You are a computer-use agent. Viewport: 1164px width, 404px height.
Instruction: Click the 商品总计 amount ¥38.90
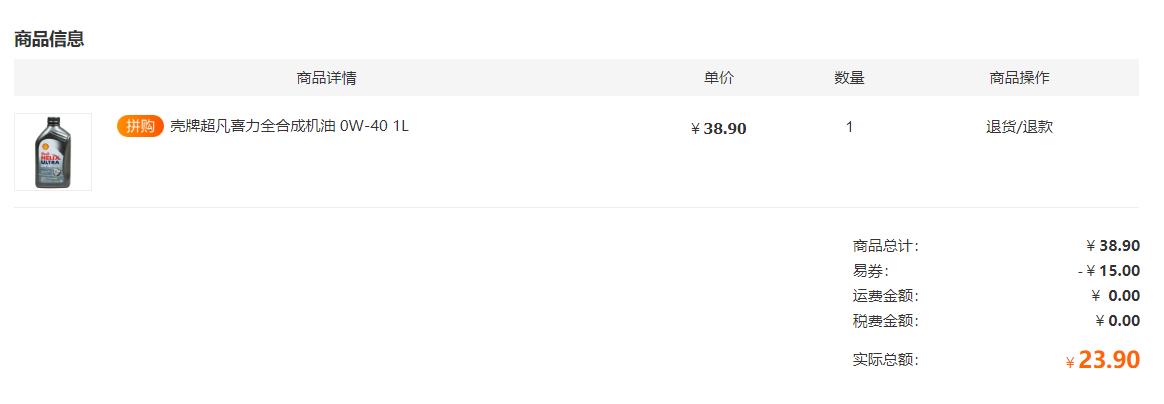pyautogui.click(x=1112, y=246)
